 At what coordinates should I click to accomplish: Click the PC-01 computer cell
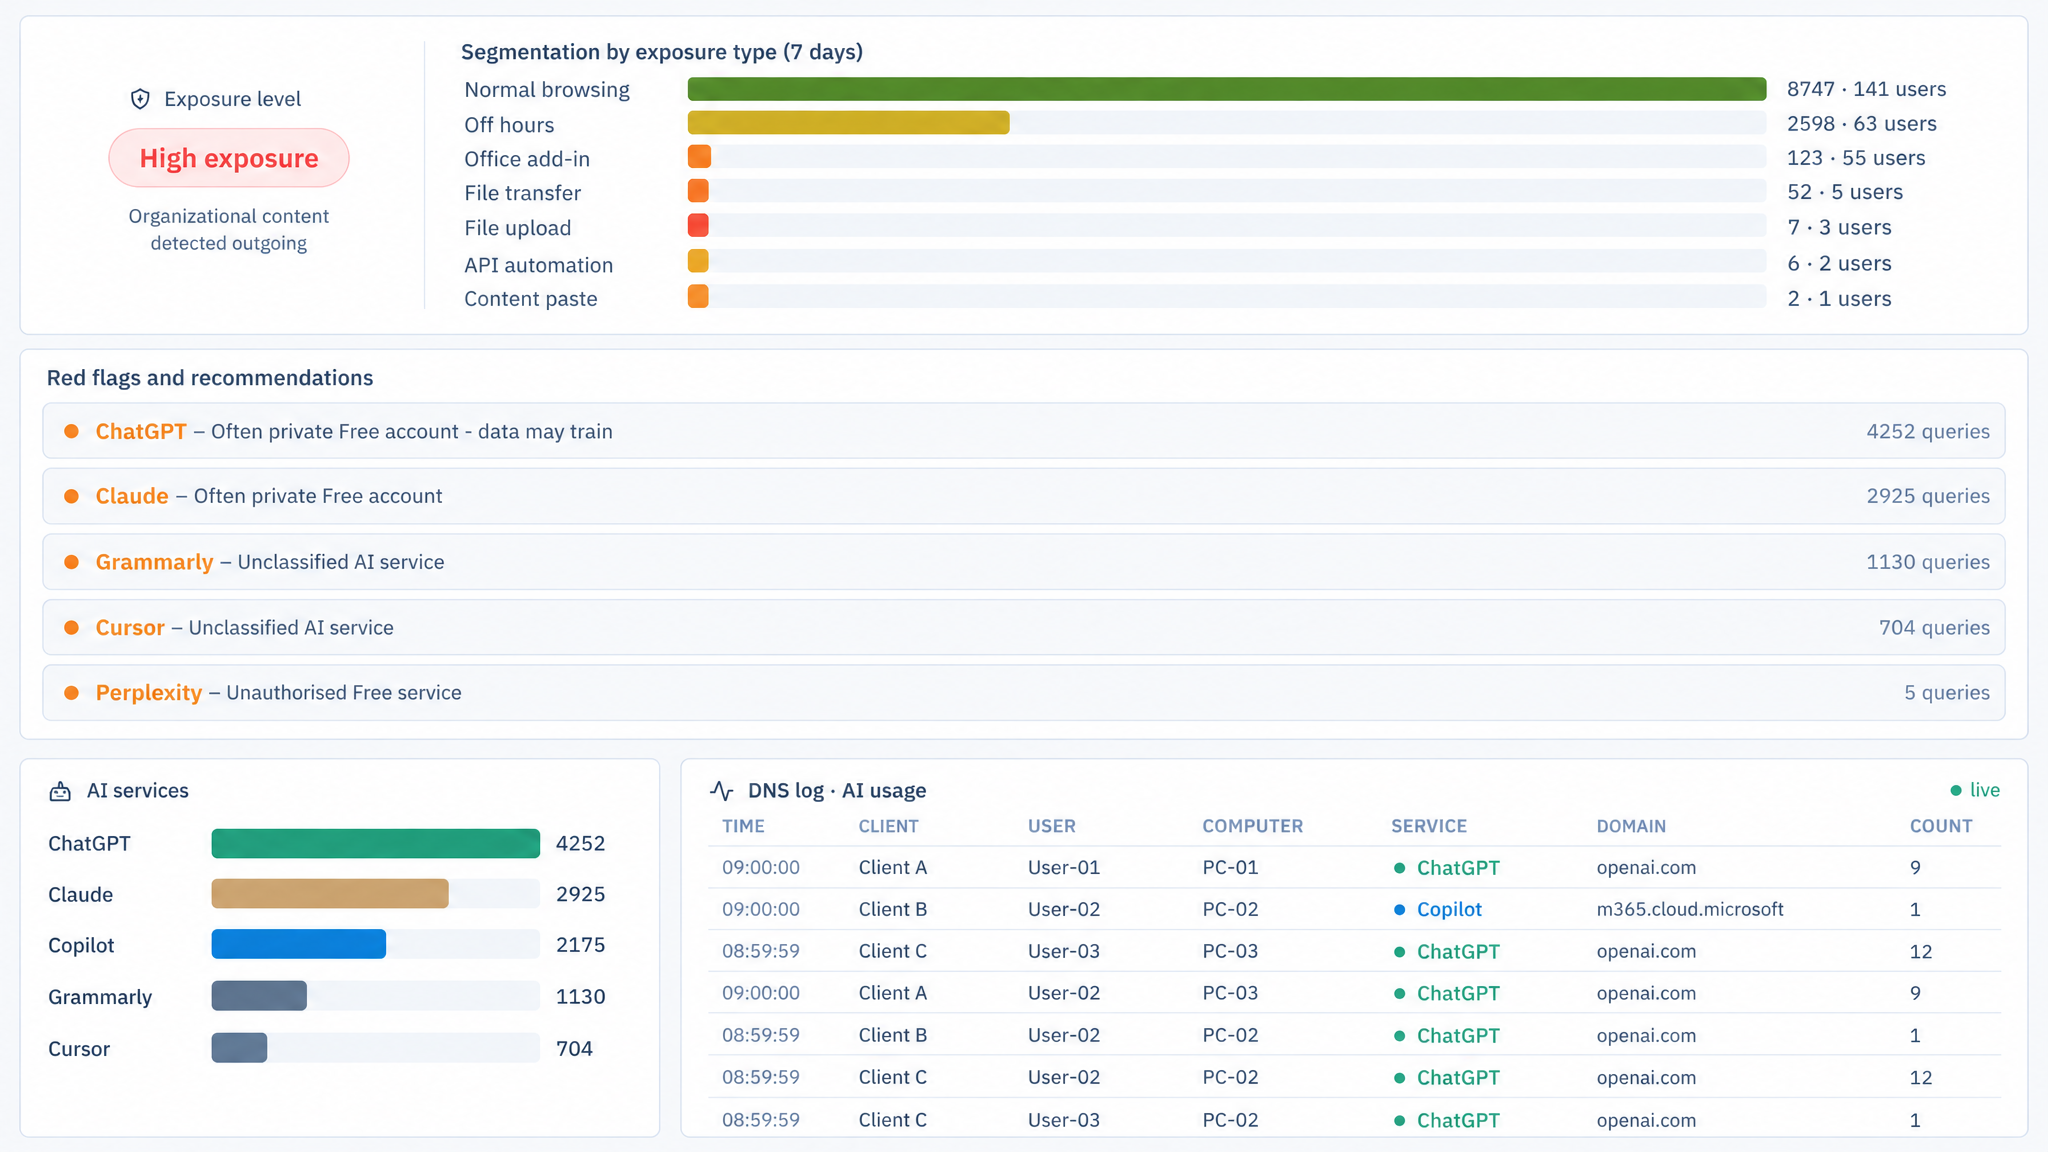coord(1230,867)
